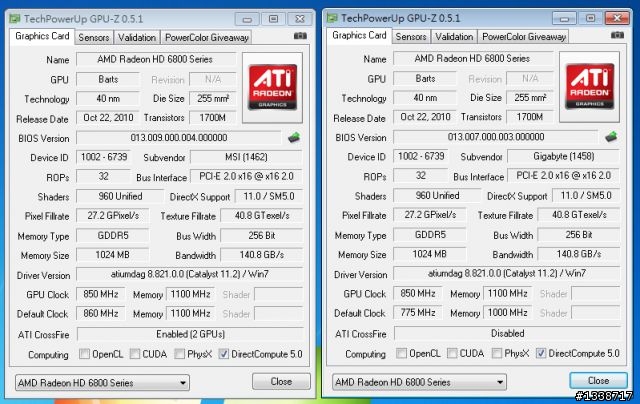Image resolution: width=640 pixels, height=404 pixels.
Task: Click the ATI Radeon logo in left window
Action: [272, 87]
